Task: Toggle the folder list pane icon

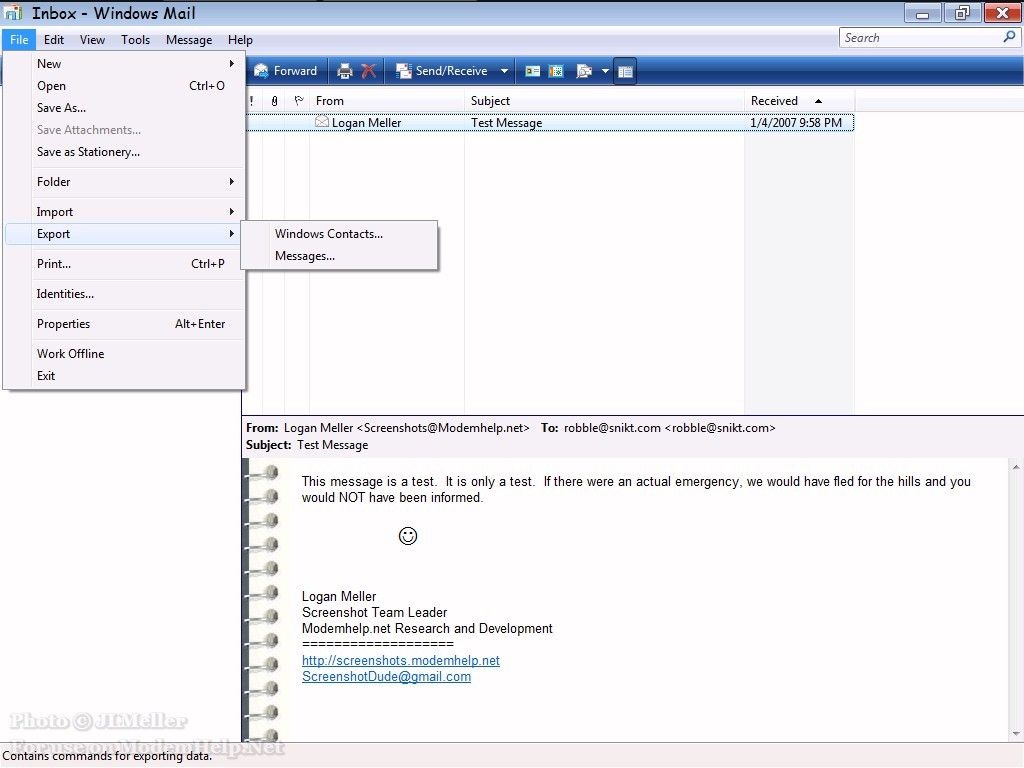Action: (x=625, y=71)
